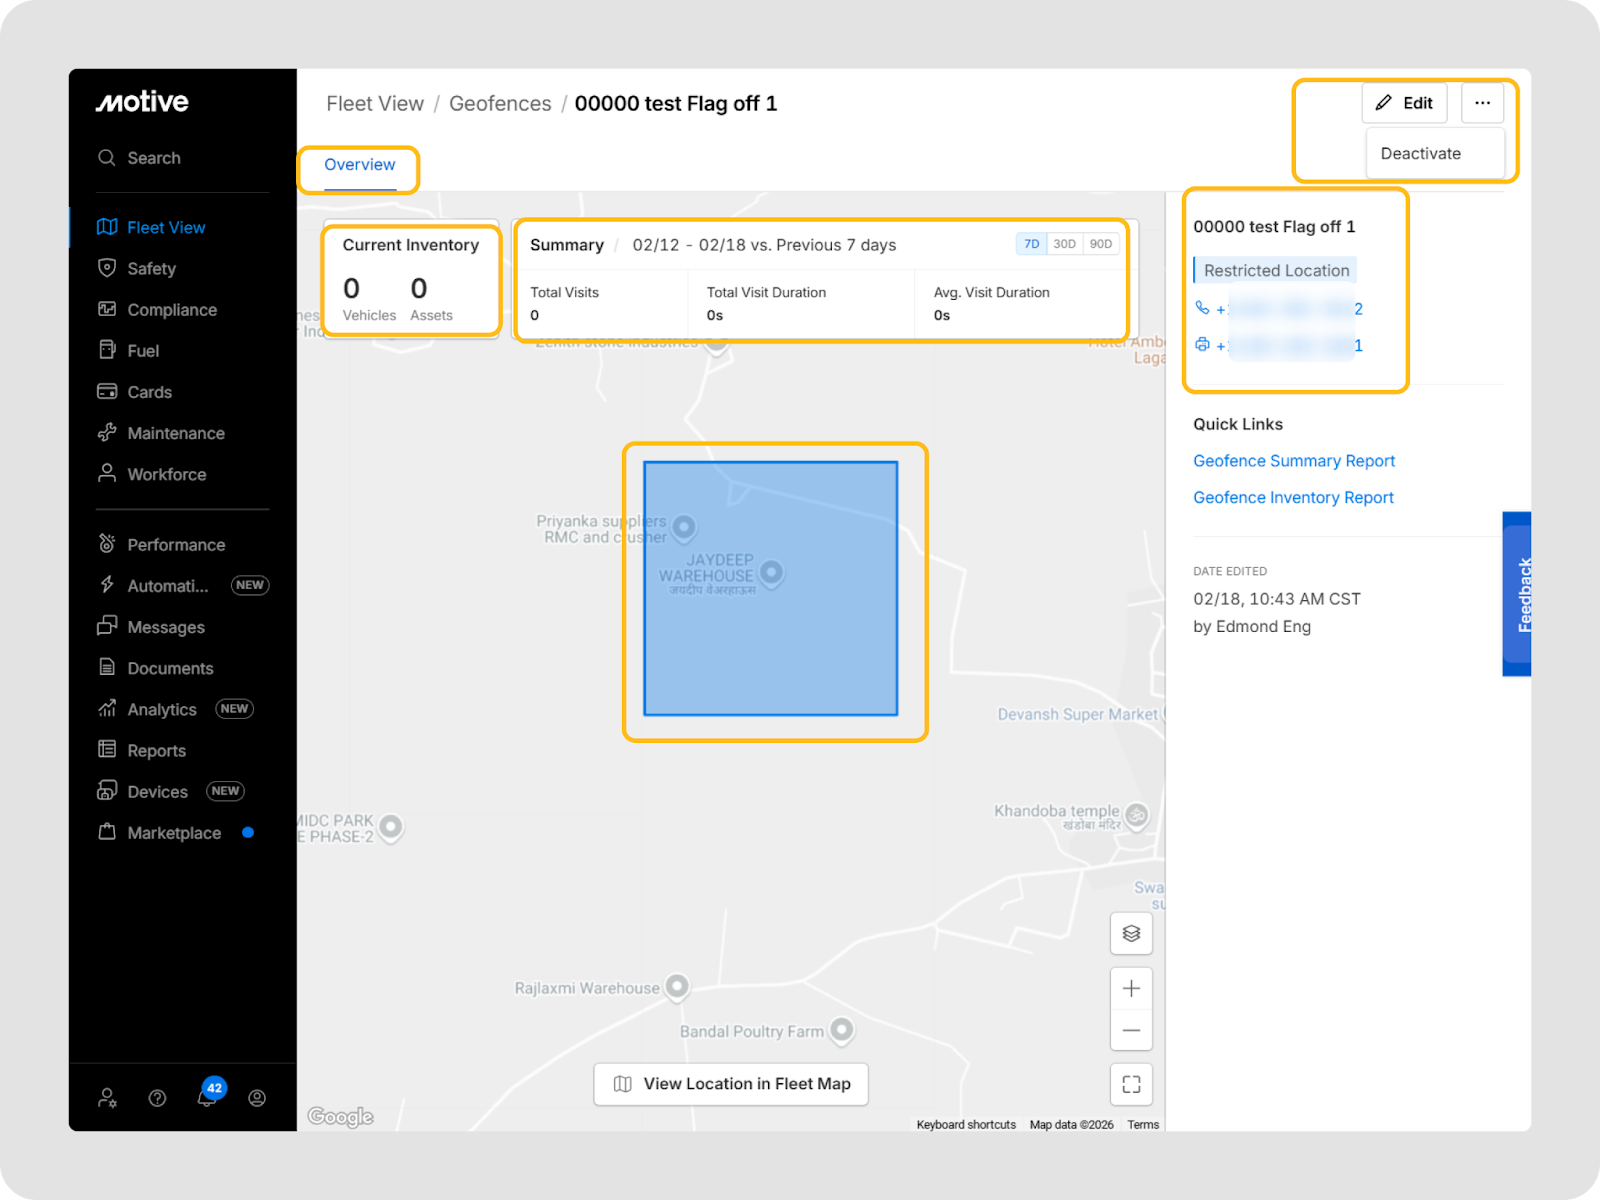Image resolution: width=1600 pixels, height=1200 pixels.
Task: Open the user profile icon
Action: [x=257, y=1098]
